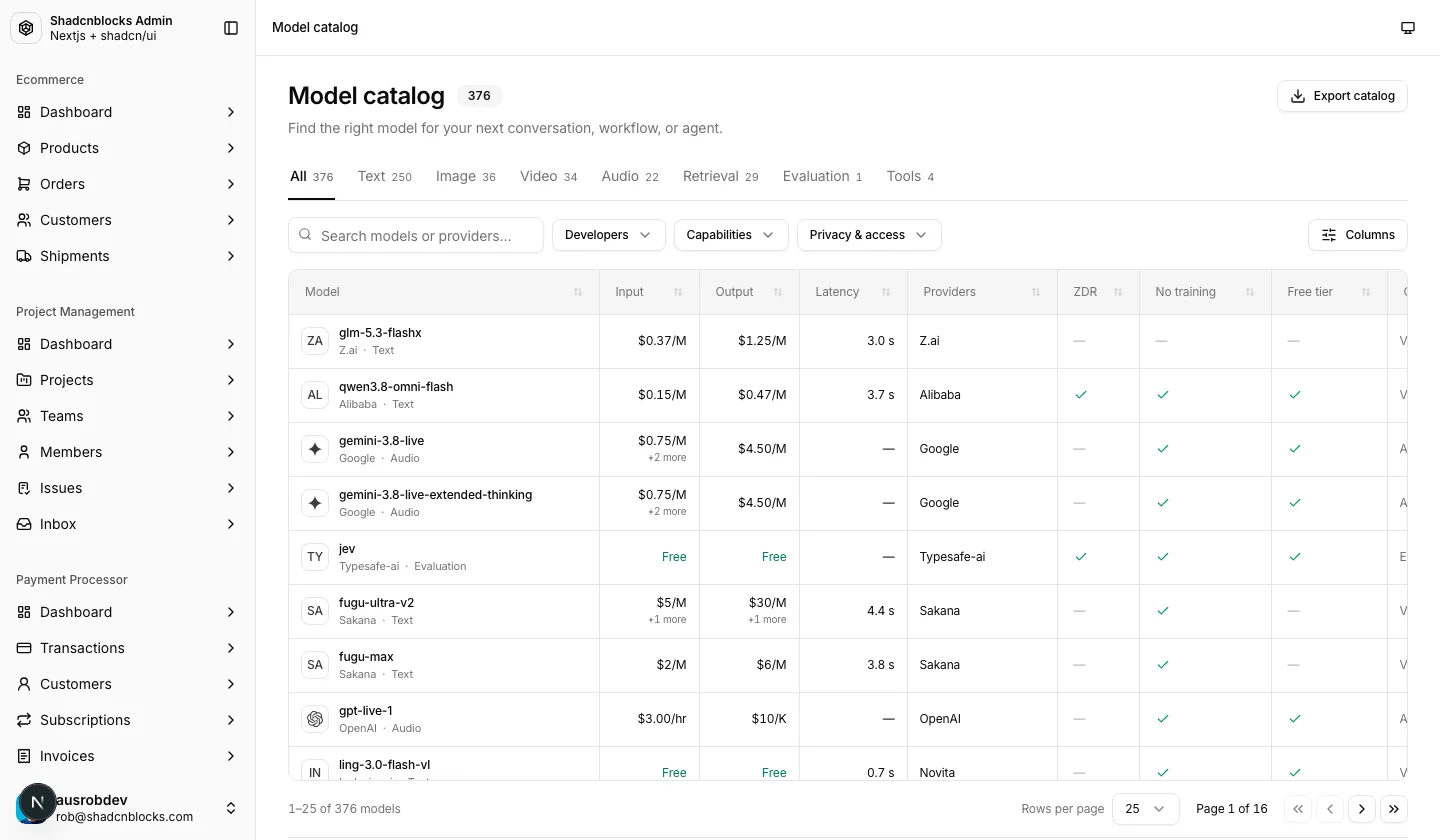This screenshot has height=840, width=1440.
Task: Open the Capabilities filter dropdown
Action: coord(731,235)
